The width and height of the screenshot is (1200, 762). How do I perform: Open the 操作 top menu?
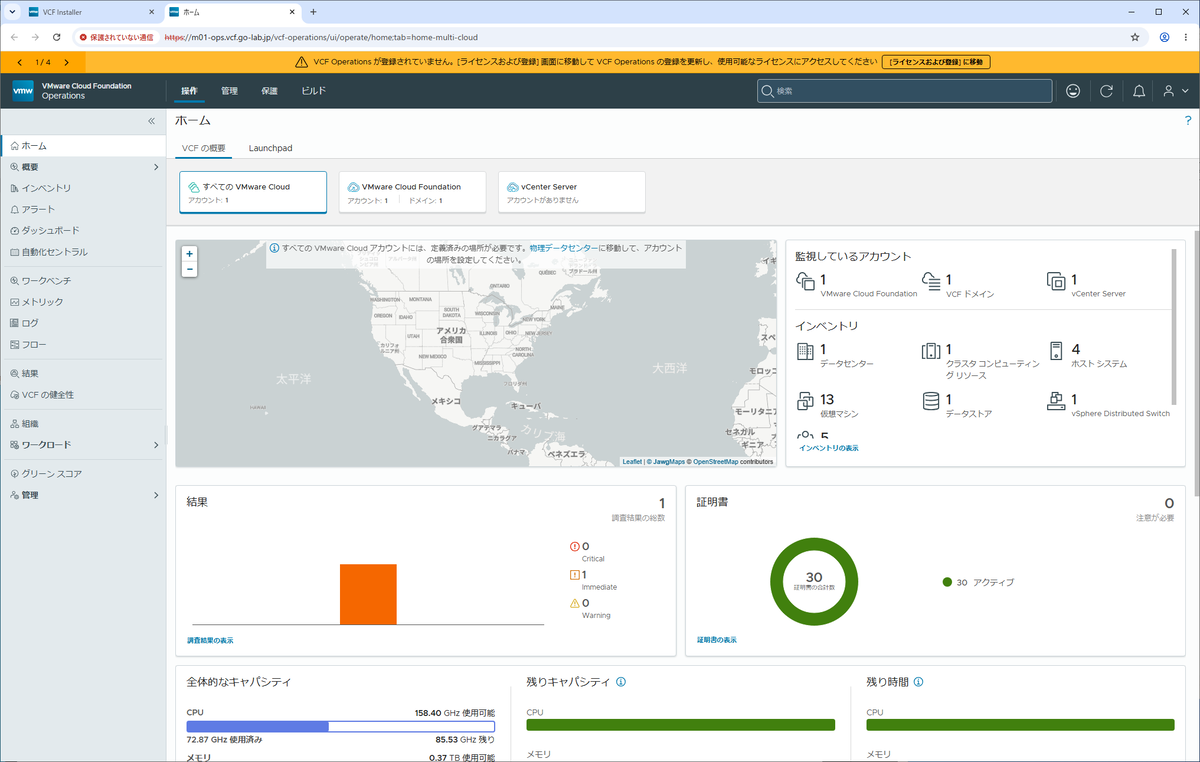[x=189, y=91]
